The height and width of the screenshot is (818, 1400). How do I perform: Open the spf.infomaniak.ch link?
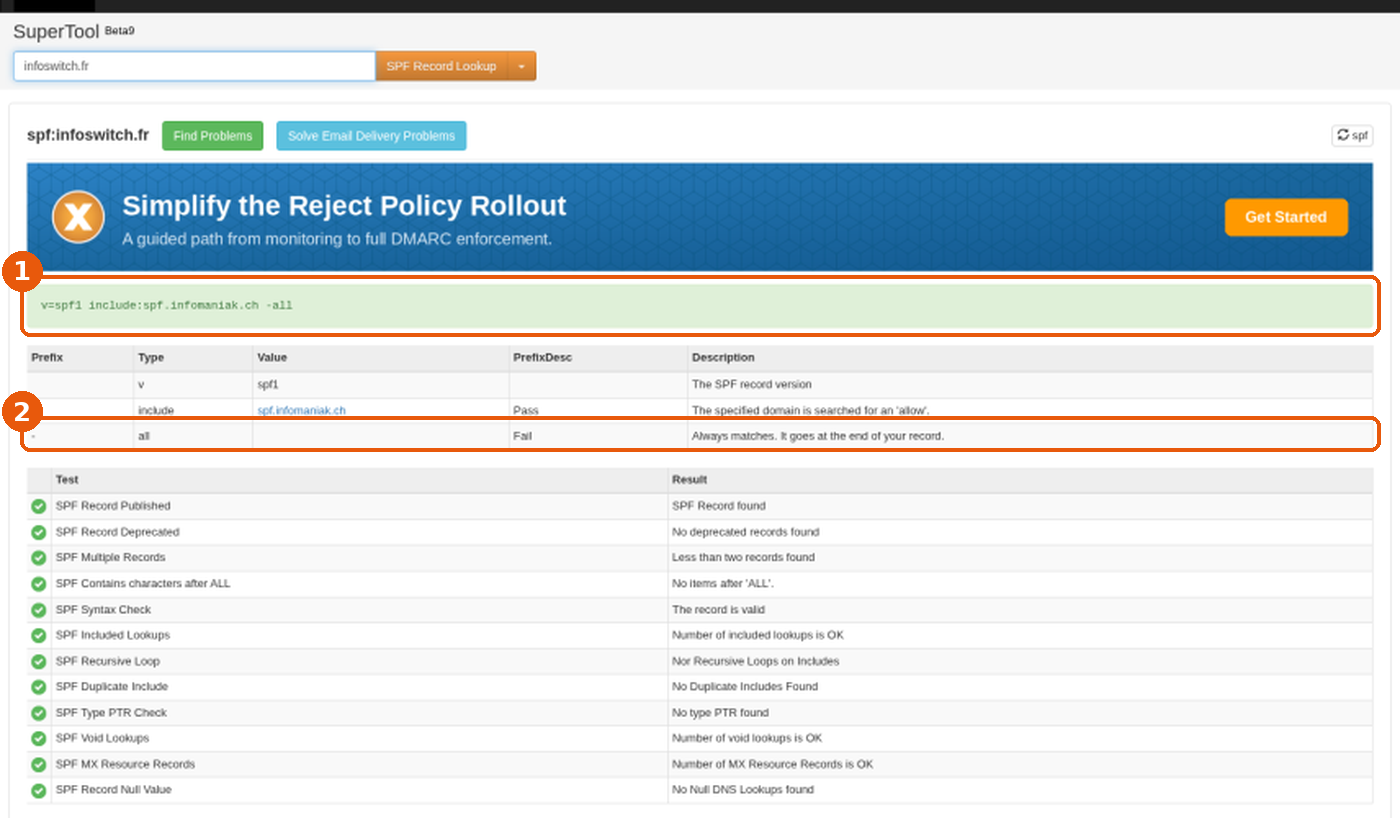pyautogui.click(x=301, y=410)
